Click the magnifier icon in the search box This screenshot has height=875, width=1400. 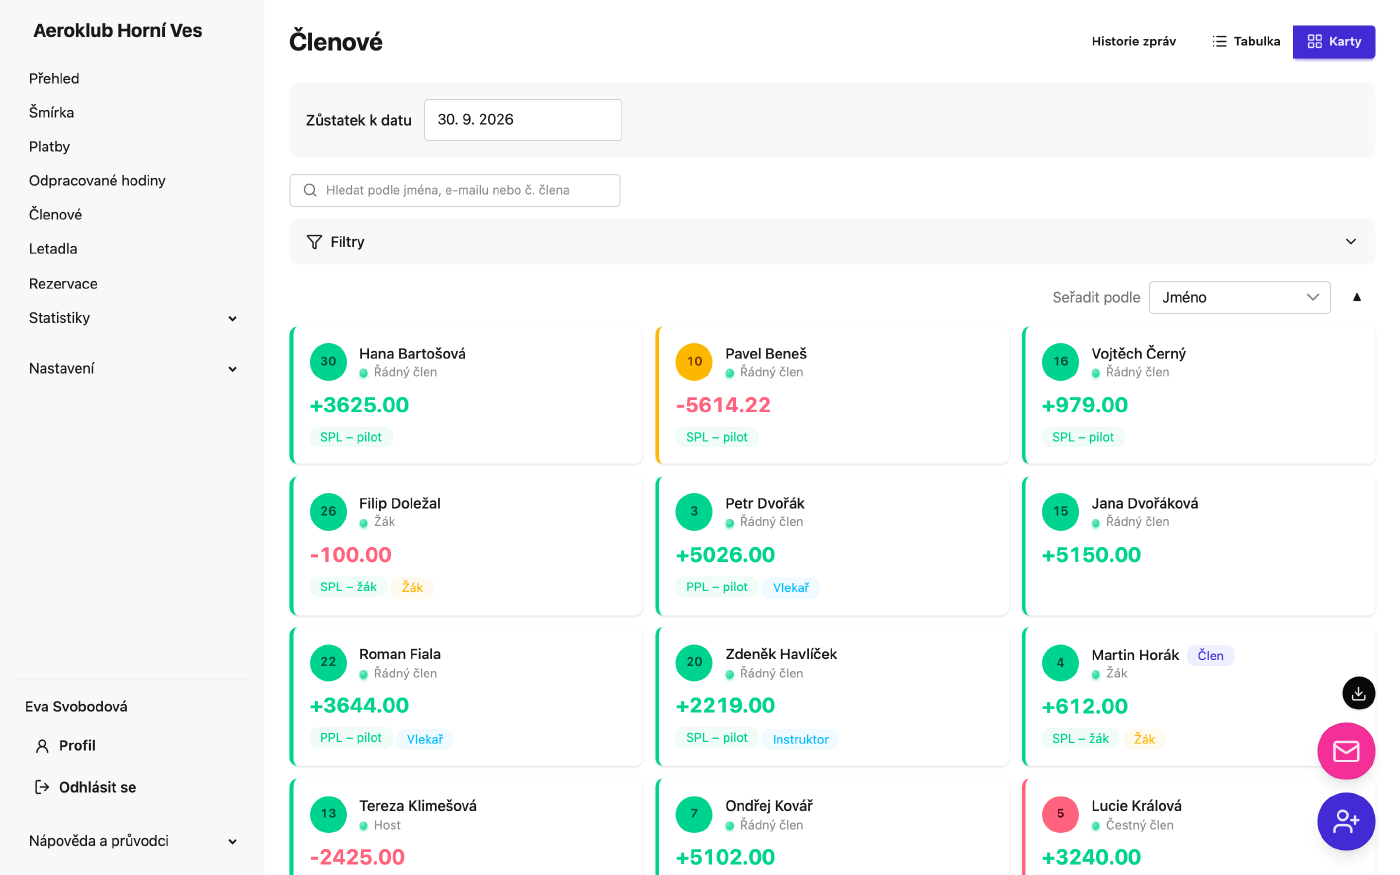(310, 190)
